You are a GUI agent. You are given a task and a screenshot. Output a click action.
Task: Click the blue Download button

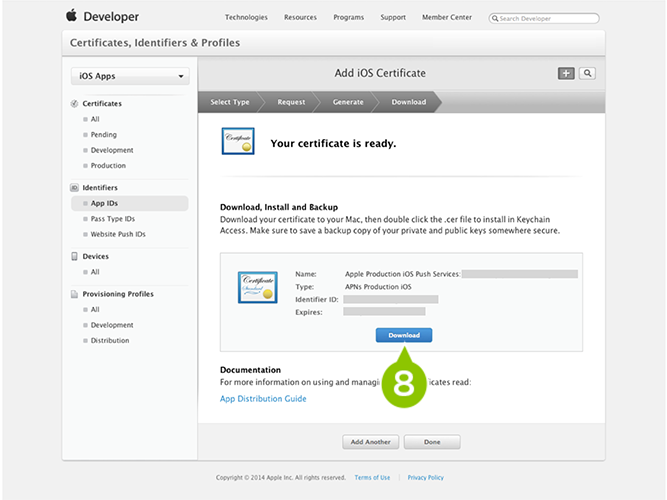[x=404, y=335]
